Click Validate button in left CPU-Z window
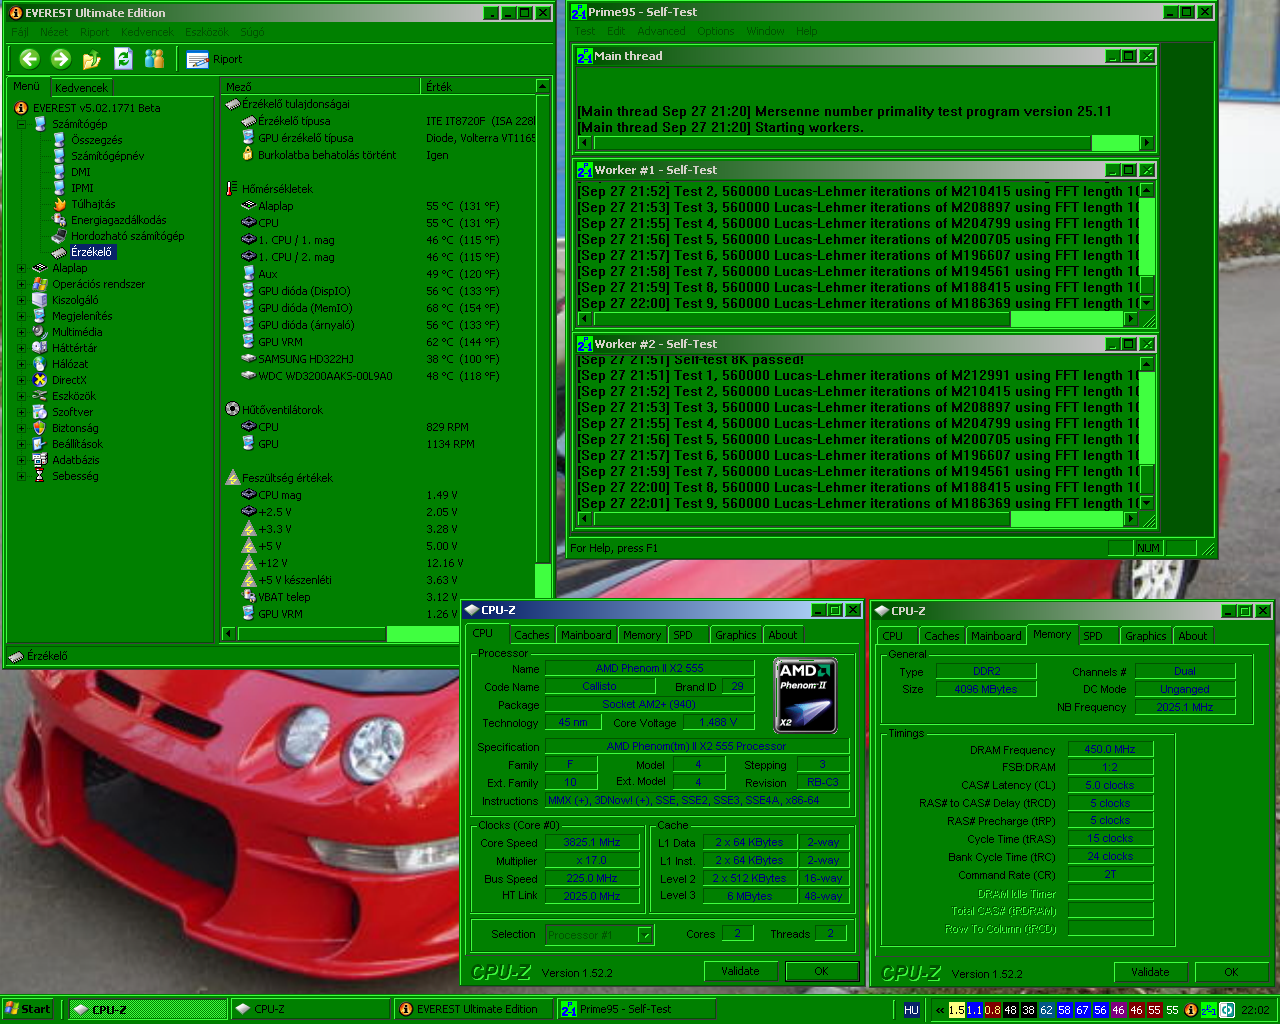The width and height of the screenshot is (1280, 1024). [740, 971]
